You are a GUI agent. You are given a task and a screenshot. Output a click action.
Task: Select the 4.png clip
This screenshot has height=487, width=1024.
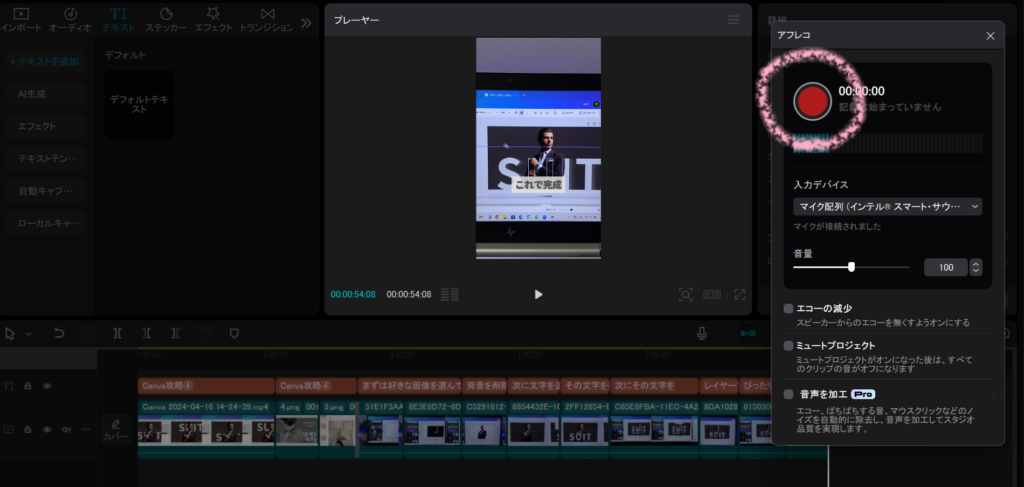296,429
